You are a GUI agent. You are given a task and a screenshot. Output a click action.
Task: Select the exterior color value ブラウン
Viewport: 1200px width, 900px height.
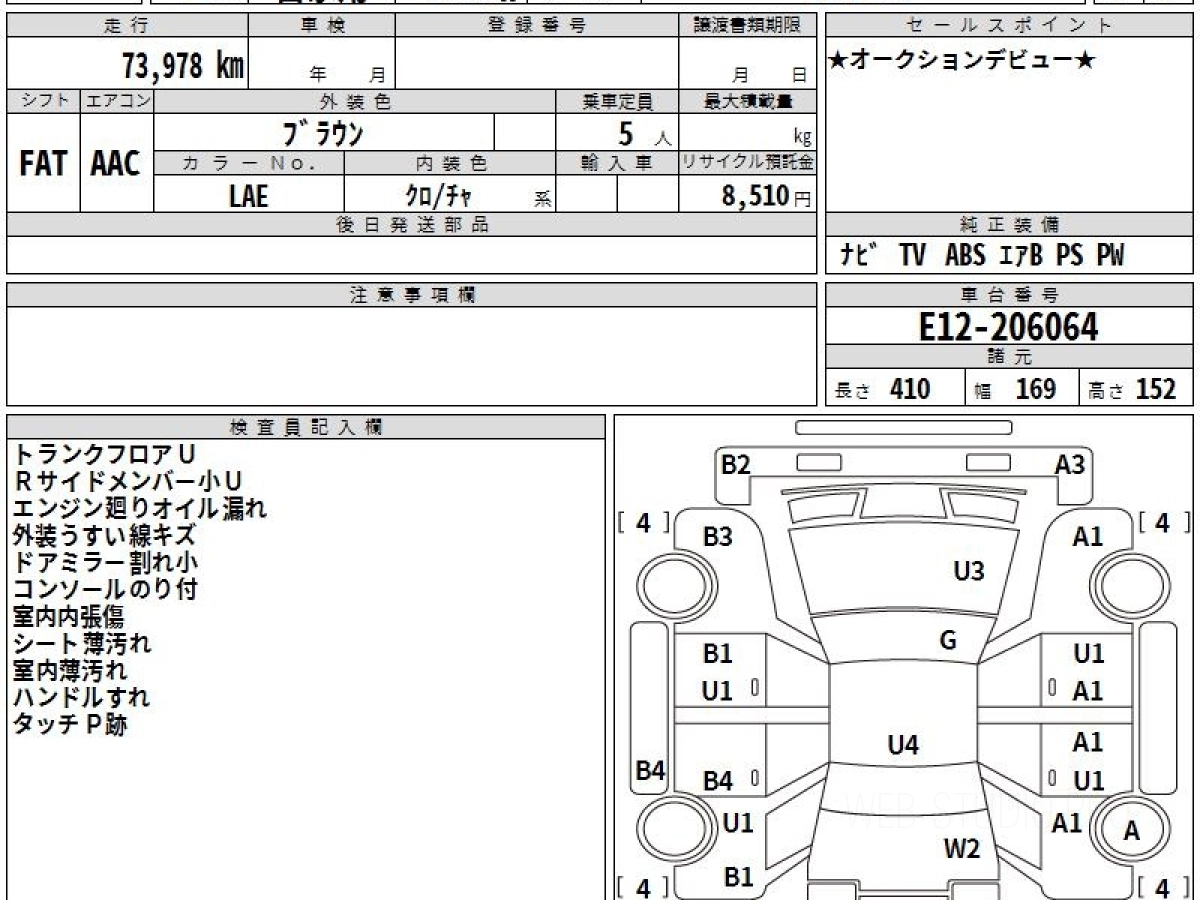click(324, 133)
